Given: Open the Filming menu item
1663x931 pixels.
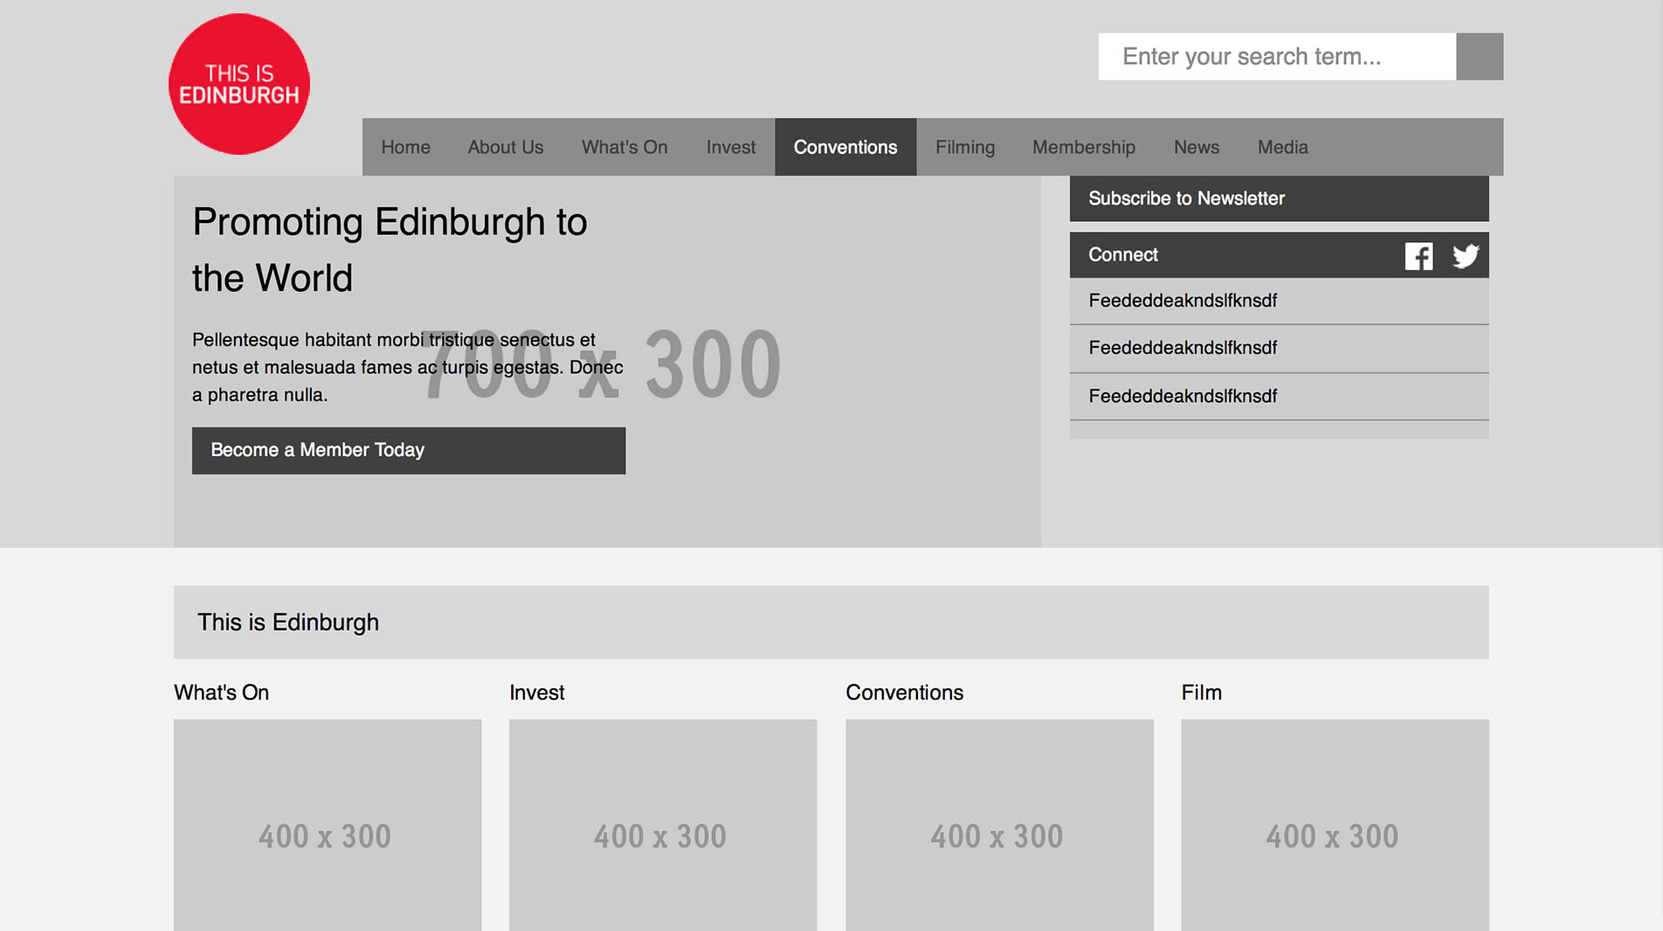Looking at the screenshot, I should tap(964, 147).
